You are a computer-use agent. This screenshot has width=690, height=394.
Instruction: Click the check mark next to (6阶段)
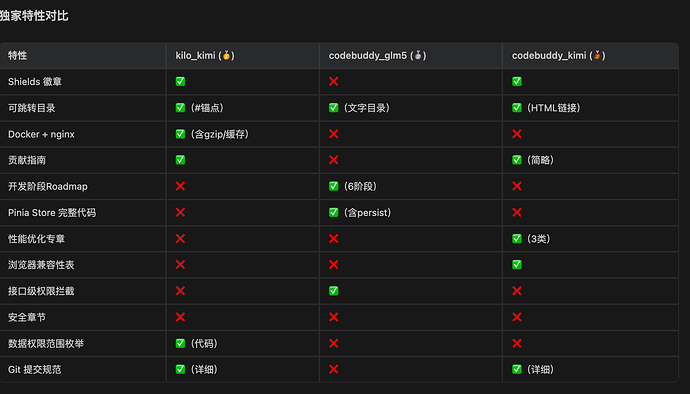point(334,186)
